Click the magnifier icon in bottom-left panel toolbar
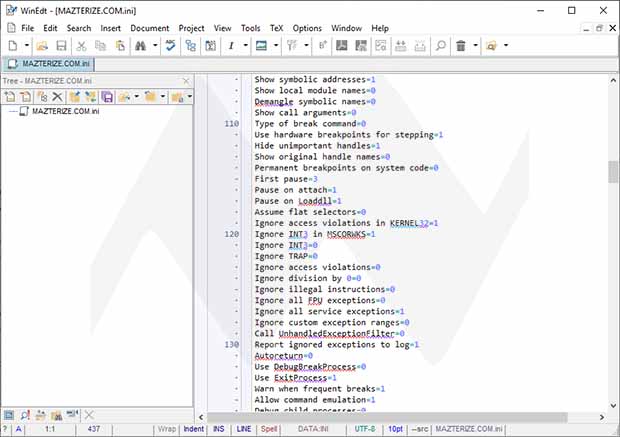This screenshot has height=437, width=620. click(x=25, y=415)
